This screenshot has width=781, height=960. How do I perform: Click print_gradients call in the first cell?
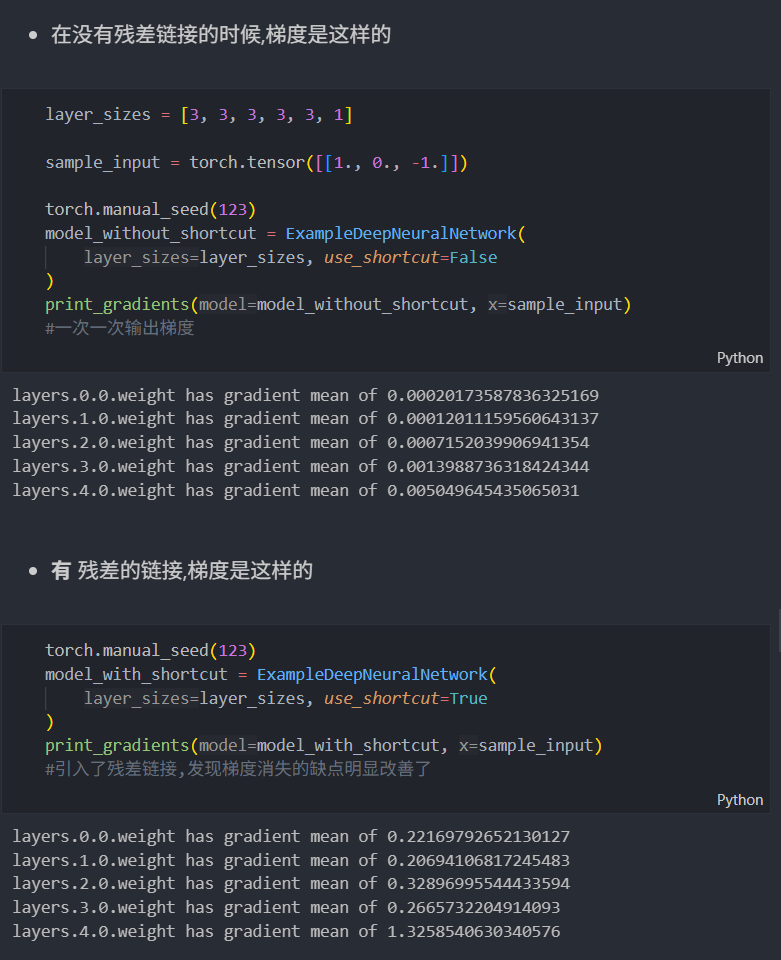120,305
